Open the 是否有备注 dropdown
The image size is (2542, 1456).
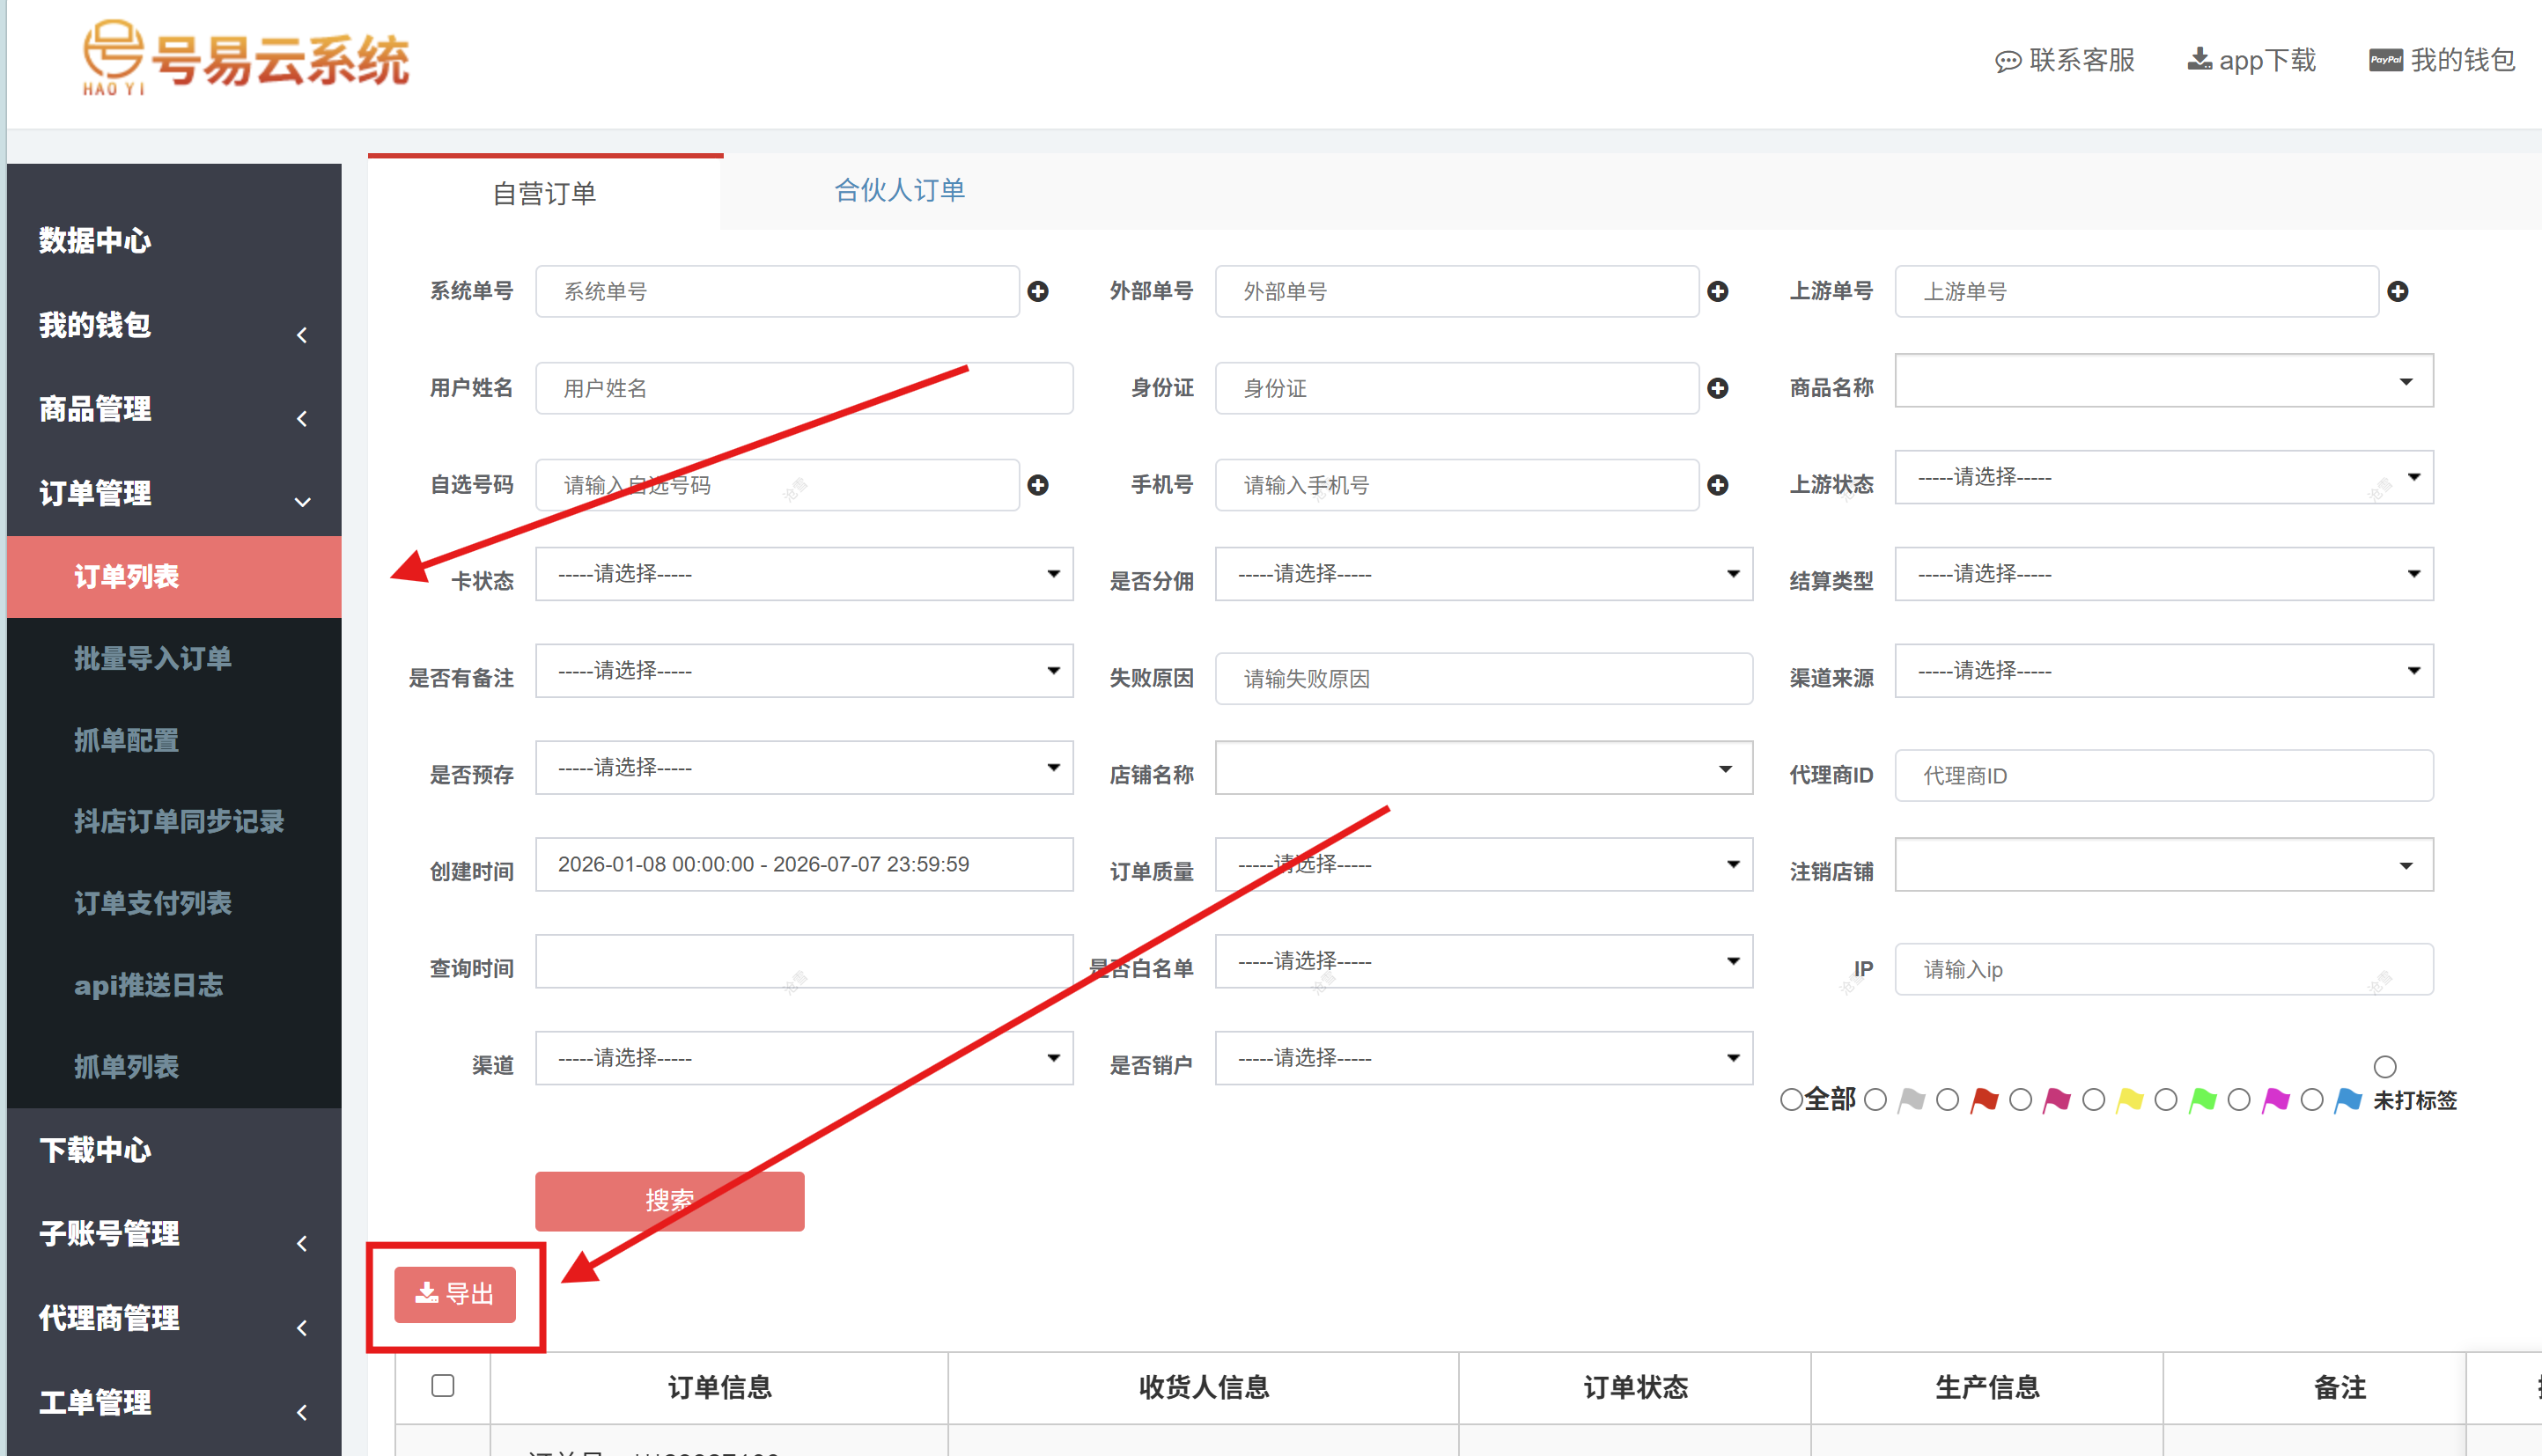(804, 671)
